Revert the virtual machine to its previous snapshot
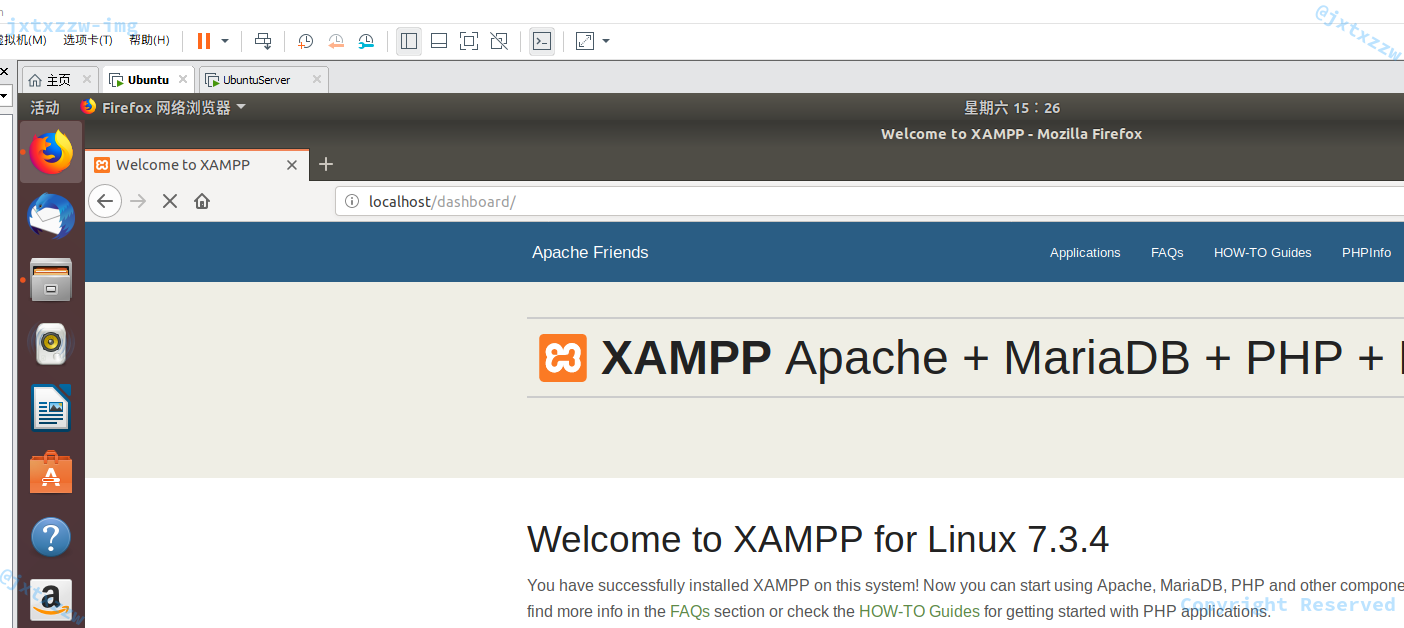Screen dimensions: 1404x628 336,41
